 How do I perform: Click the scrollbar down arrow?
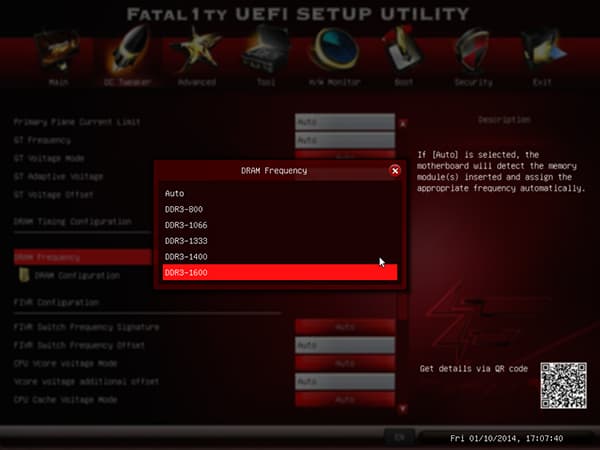(x=403, y=409)
